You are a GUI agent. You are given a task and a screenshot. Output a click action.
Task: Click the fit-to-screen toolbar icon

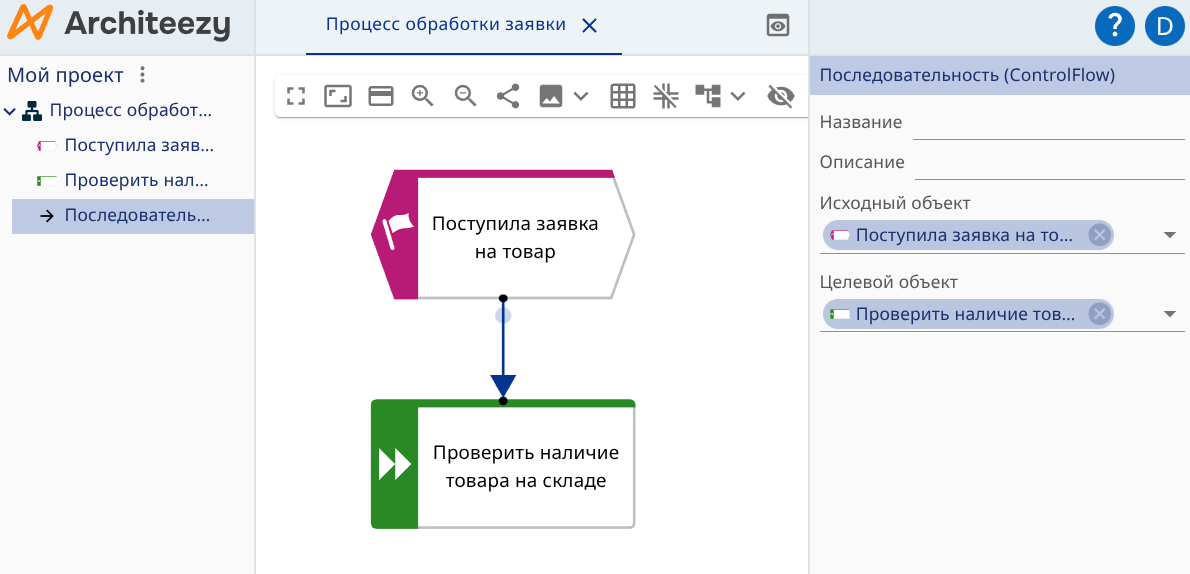click(296, 96)
